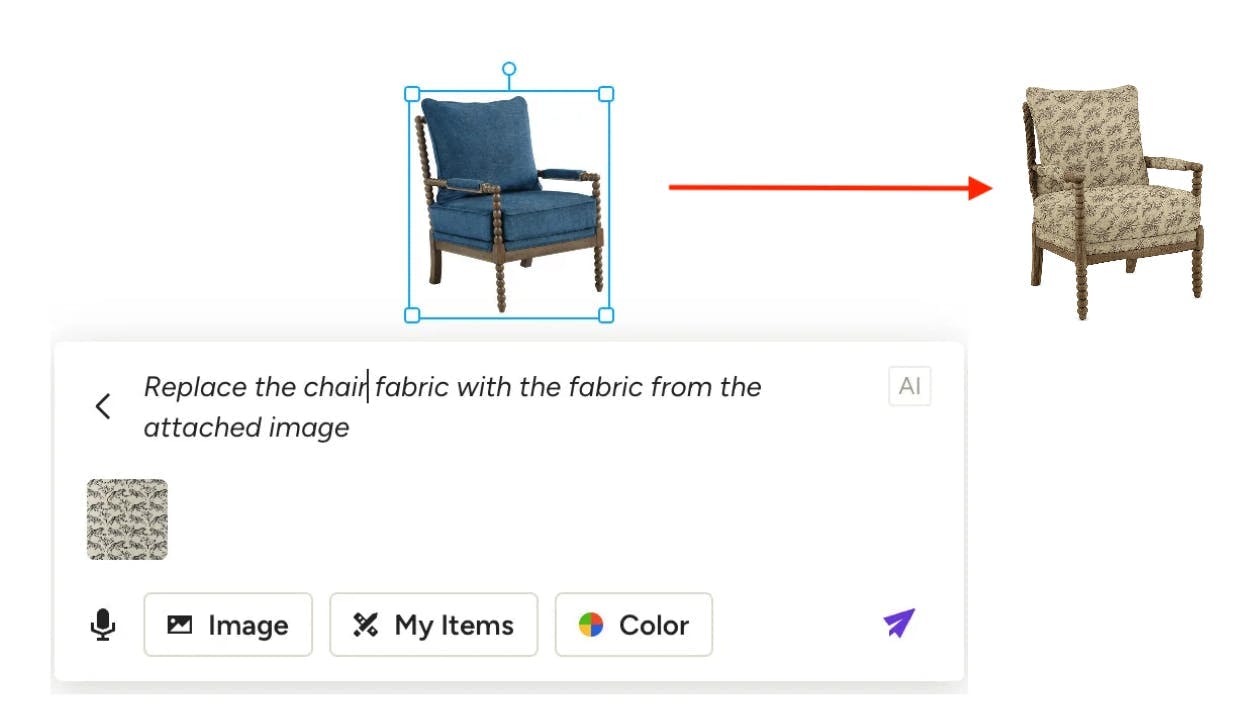Click the microphone voice input icon

pos(102,625)
